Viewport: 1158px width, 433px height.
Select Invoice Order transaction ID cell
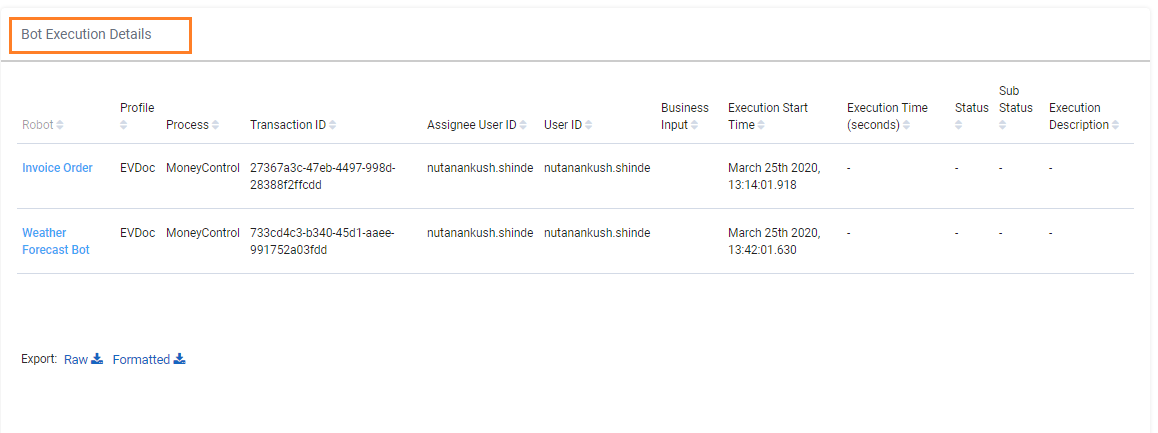(x=323, y=176)
